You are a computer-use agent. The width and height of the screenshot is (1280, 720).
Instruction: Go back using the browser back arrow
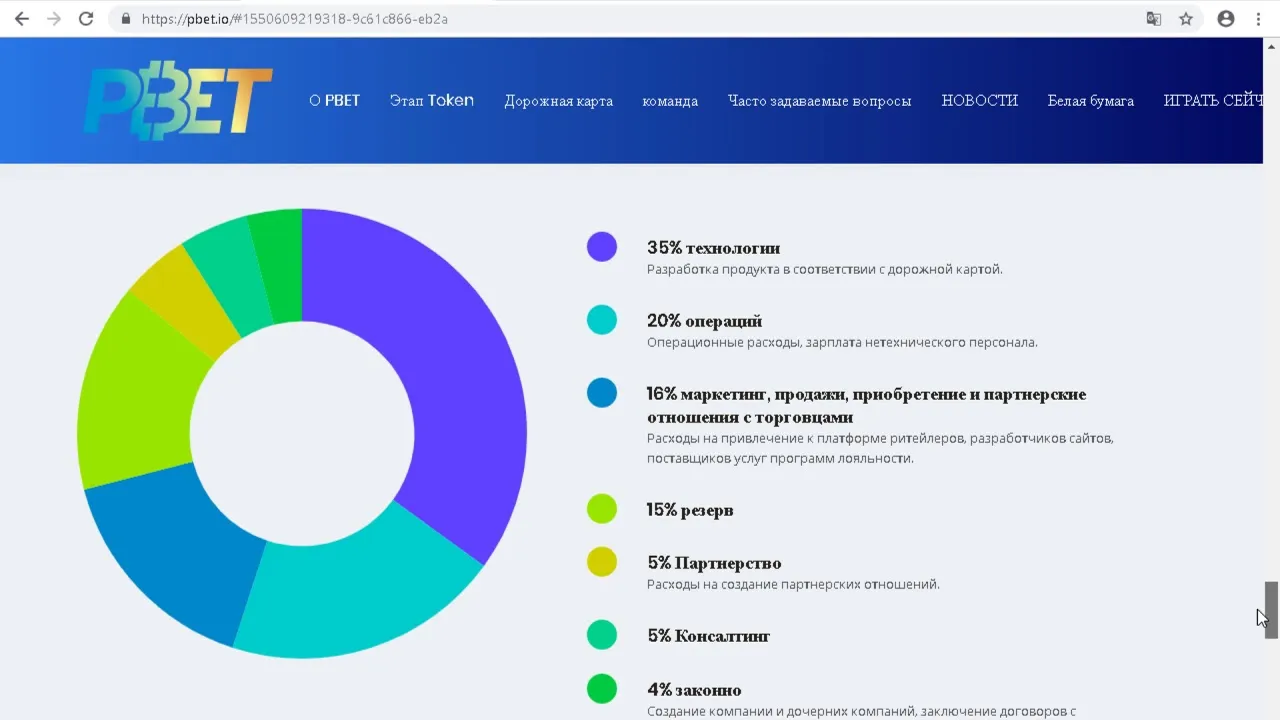pyautogui.click(x=21, y=19)
